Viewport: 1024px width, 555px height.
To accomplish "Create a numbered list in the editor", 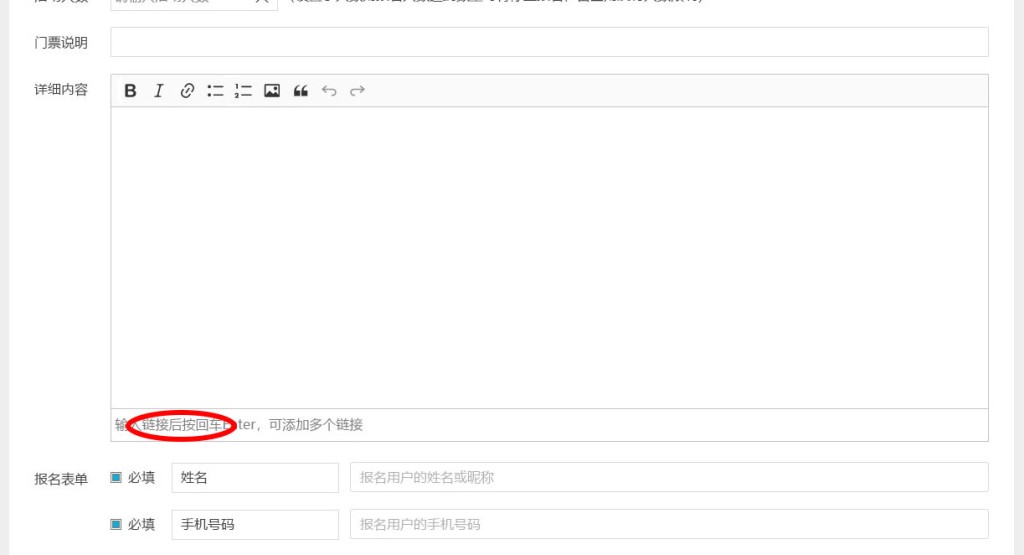I will 243,91.
